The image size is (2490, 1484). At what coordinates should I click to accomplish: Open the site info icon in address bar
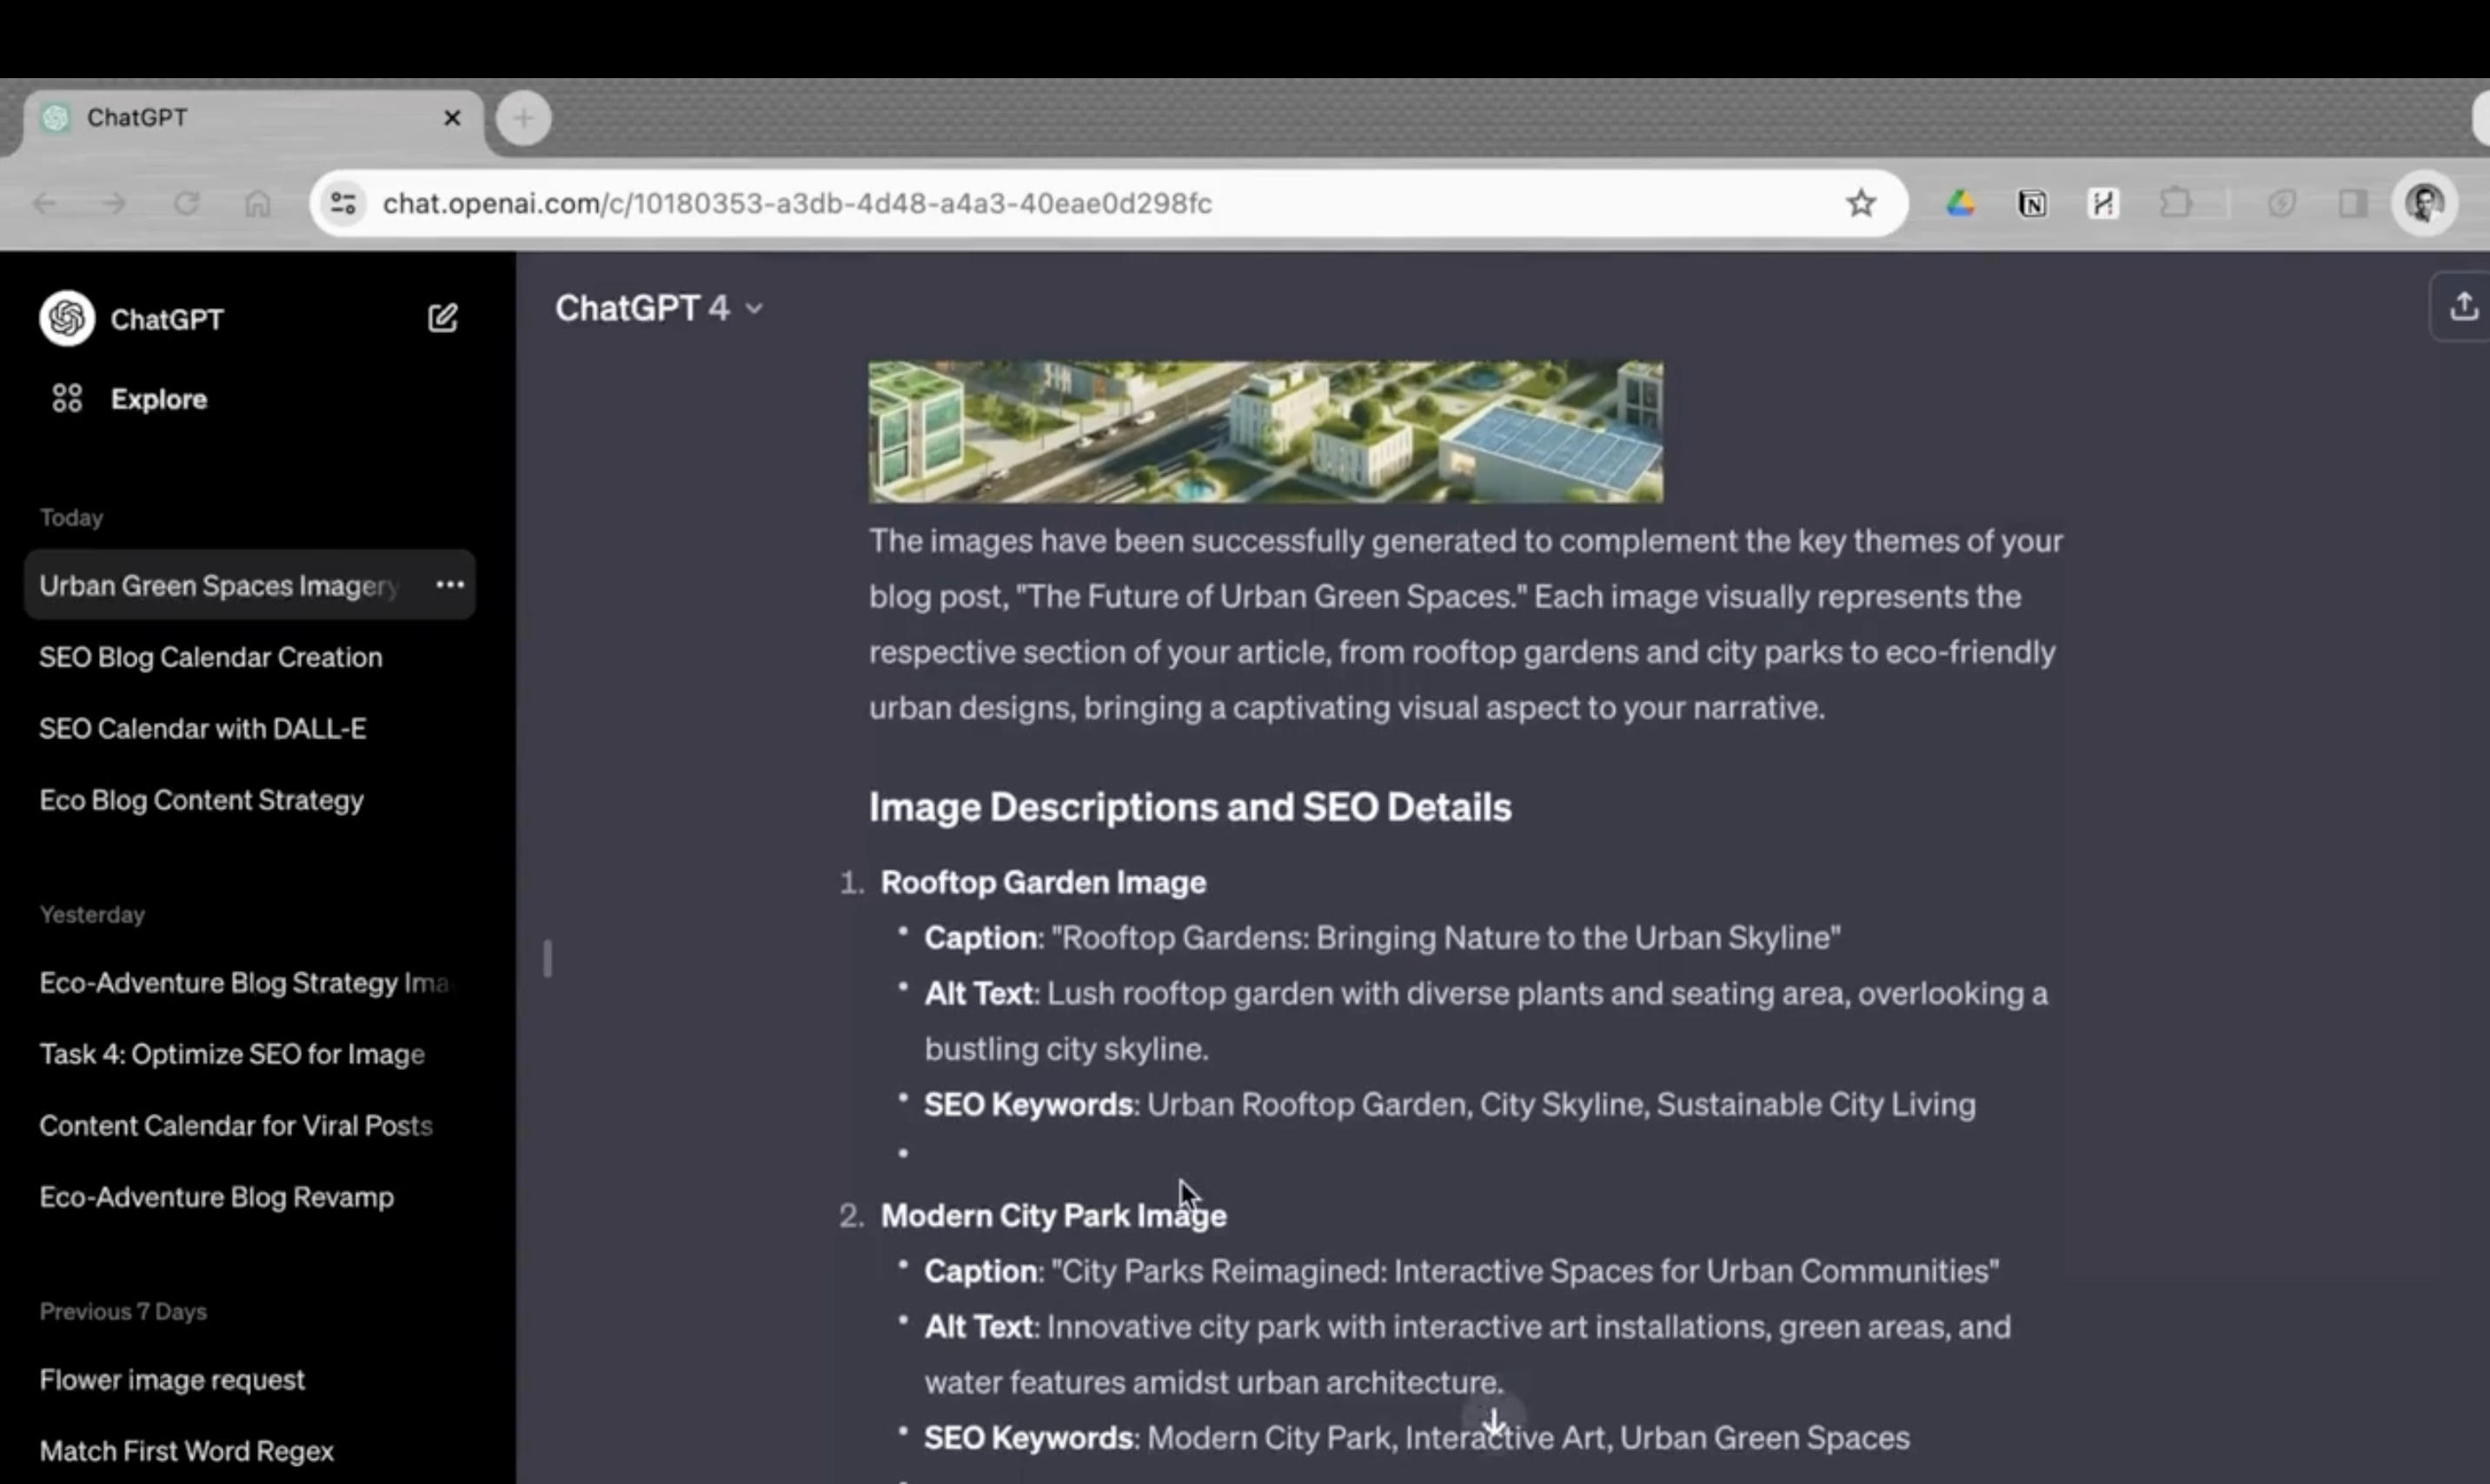click(343, 203)
